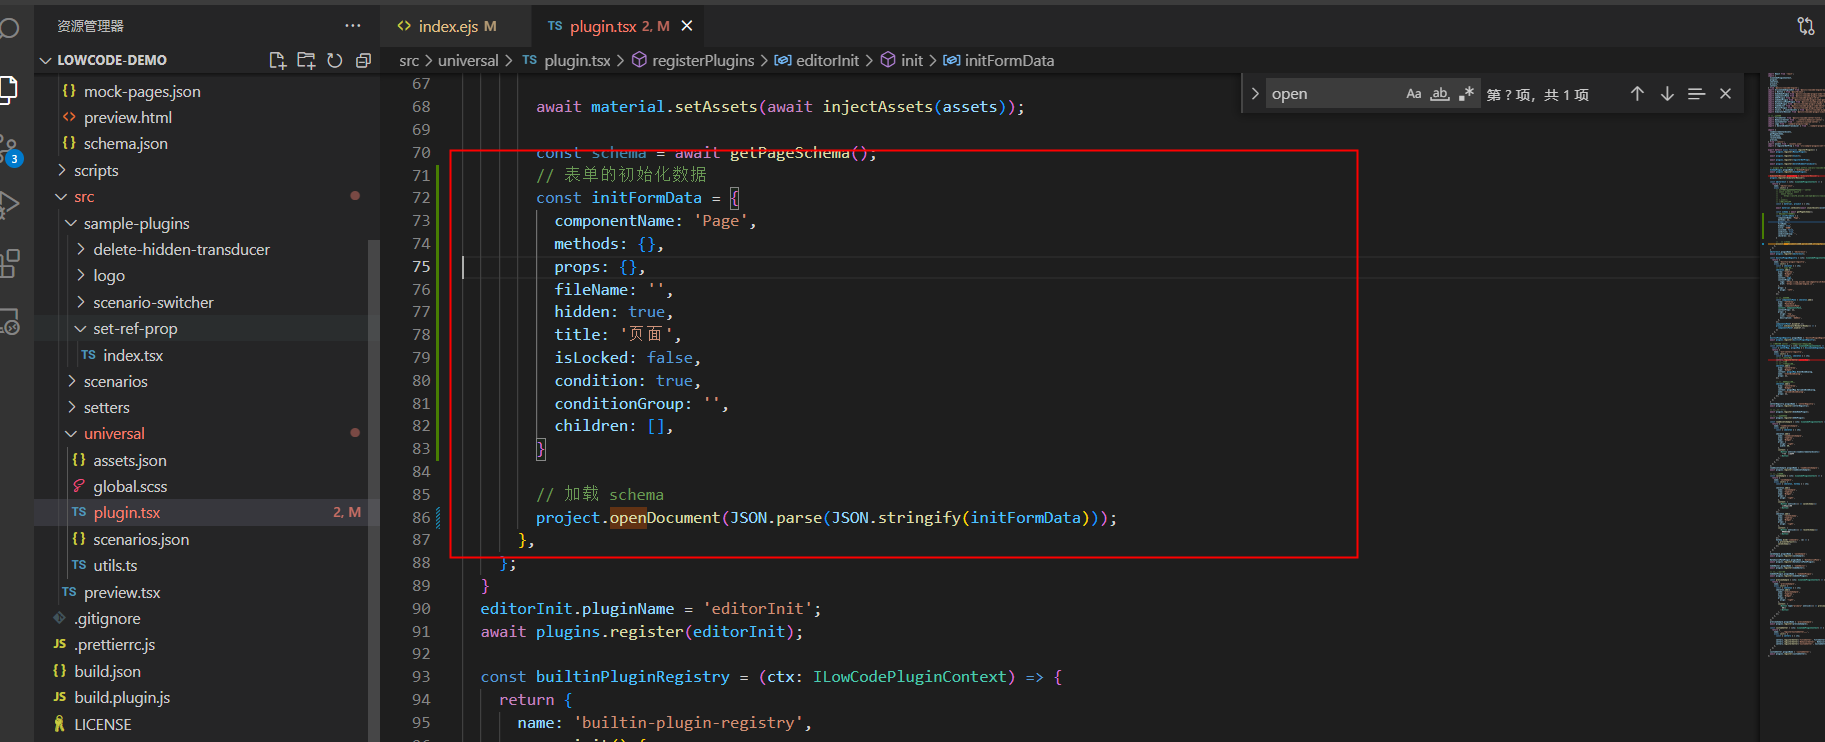The image size is (1825, 742).
Task: Open .prettierrc.js file
Action: (114, 644)
